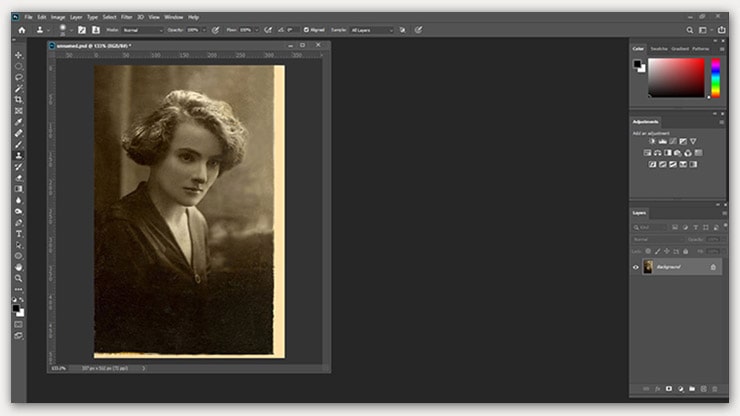740x416 pixels.
Task: Click the search icon at top right
Action: pos(690,30)
